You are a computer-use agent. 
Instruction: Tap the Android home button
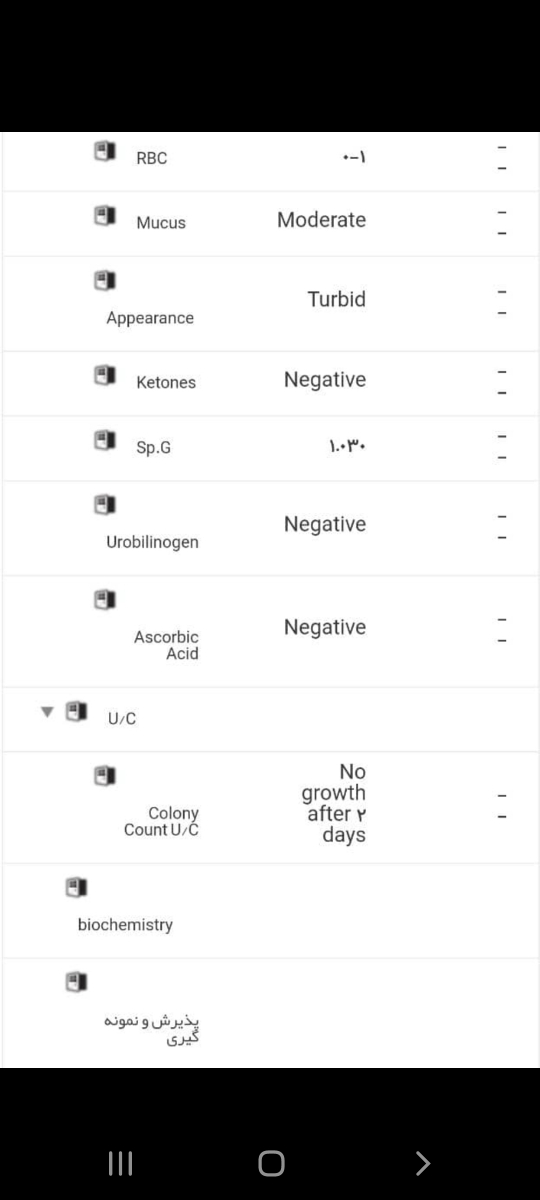271,1163
